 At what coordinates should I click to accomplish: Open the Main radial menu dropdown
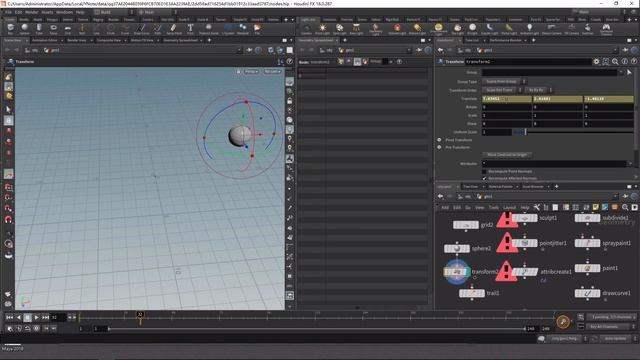coord(157,12)
